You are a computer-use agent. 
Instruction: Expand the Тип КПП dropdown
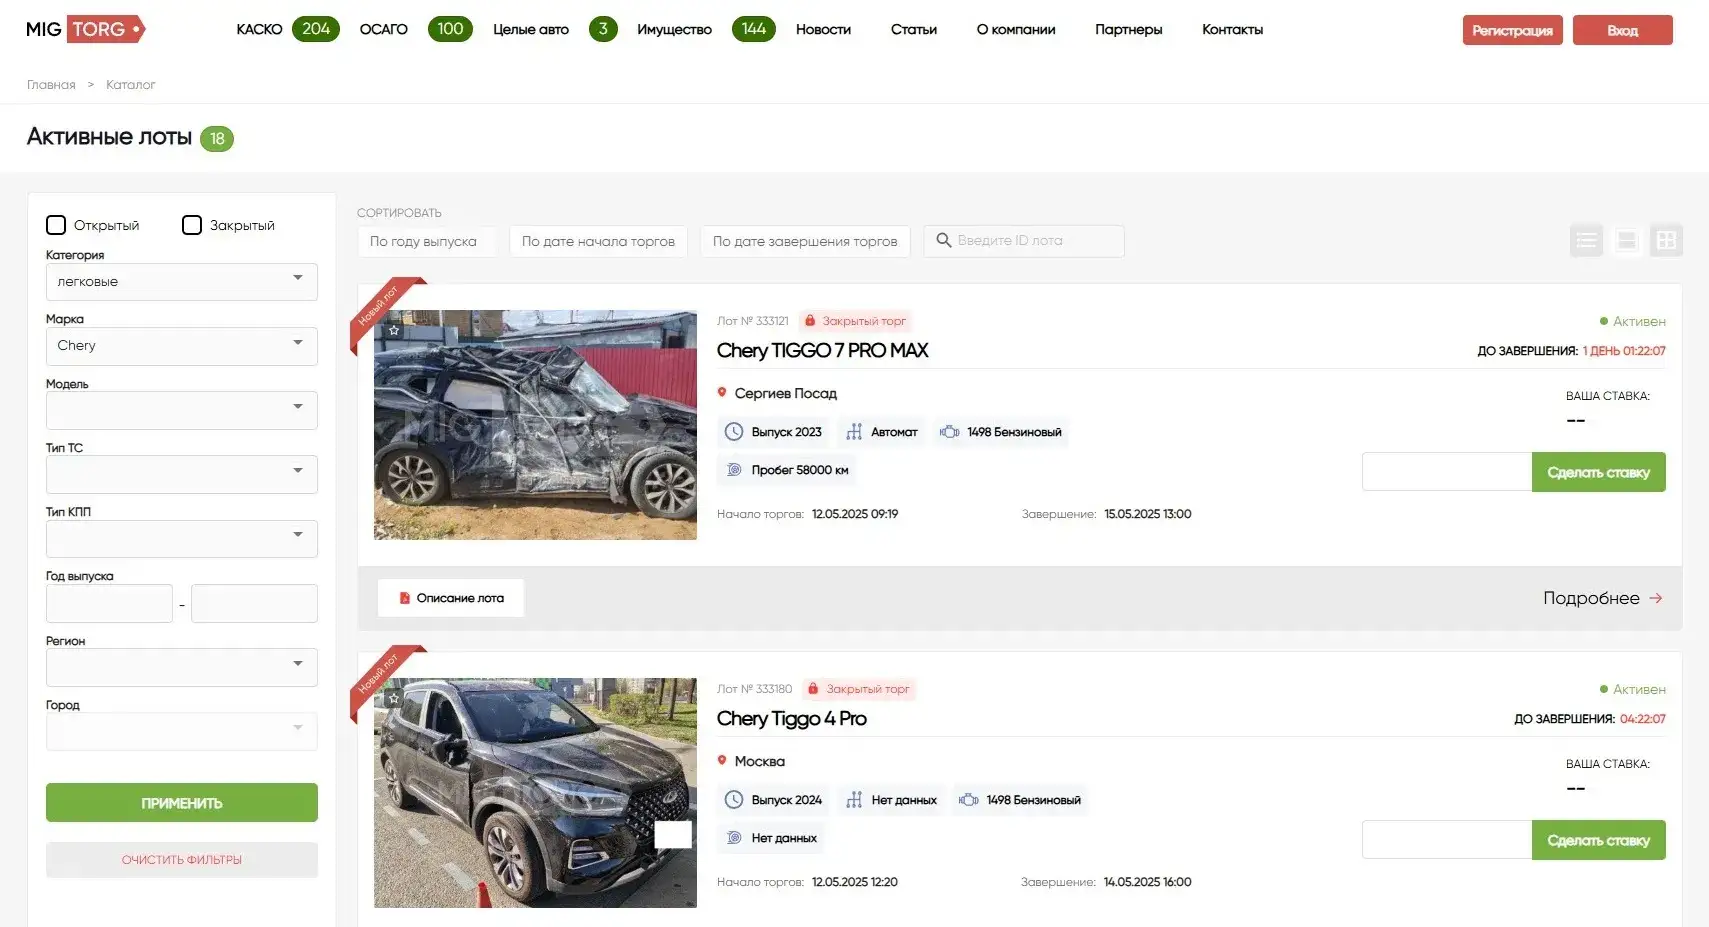coord(182,538)
